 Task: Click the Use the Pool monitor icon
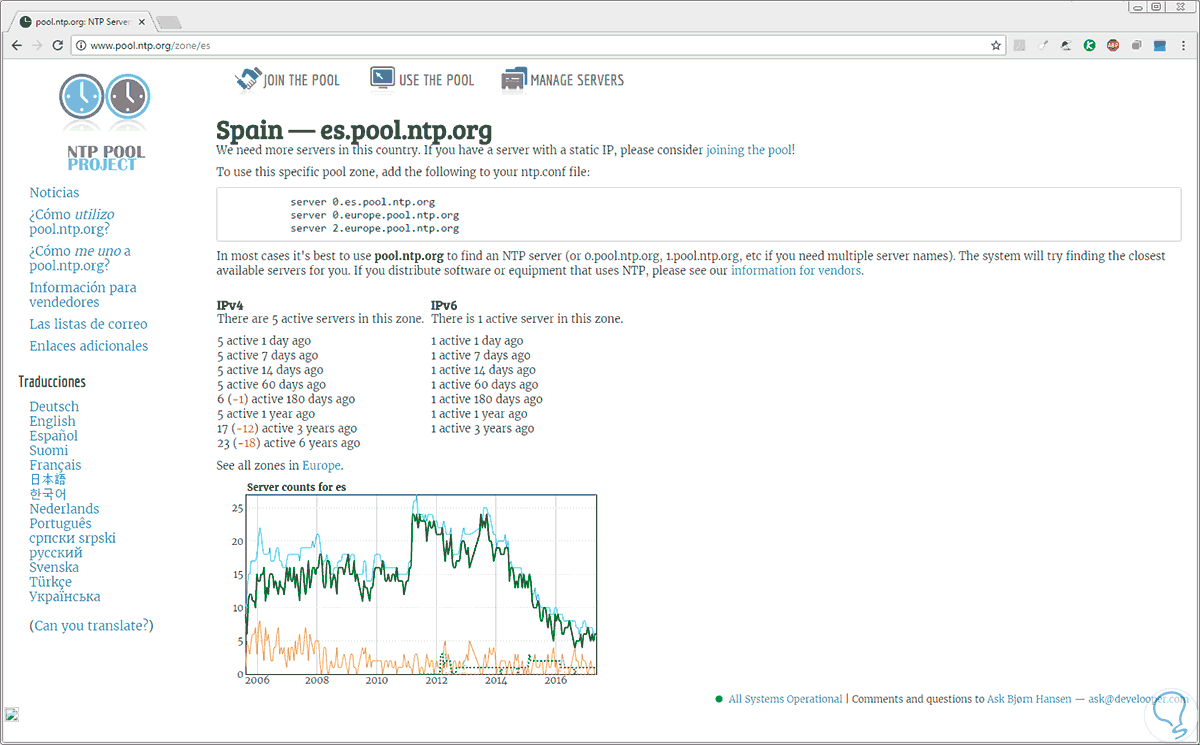click(382, 79)
